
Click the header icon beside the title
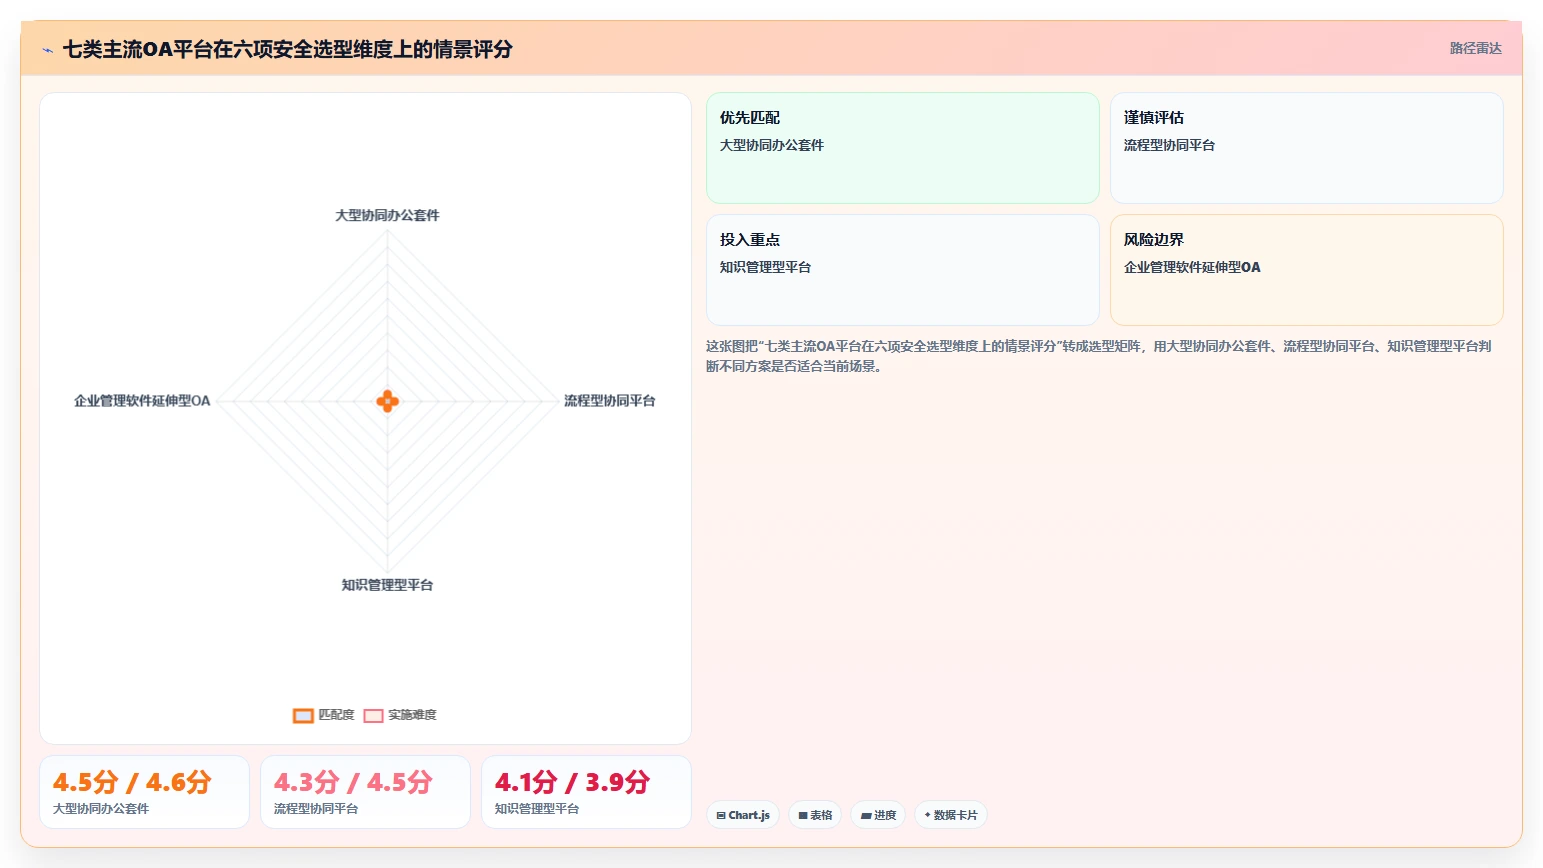coord(47,50)
